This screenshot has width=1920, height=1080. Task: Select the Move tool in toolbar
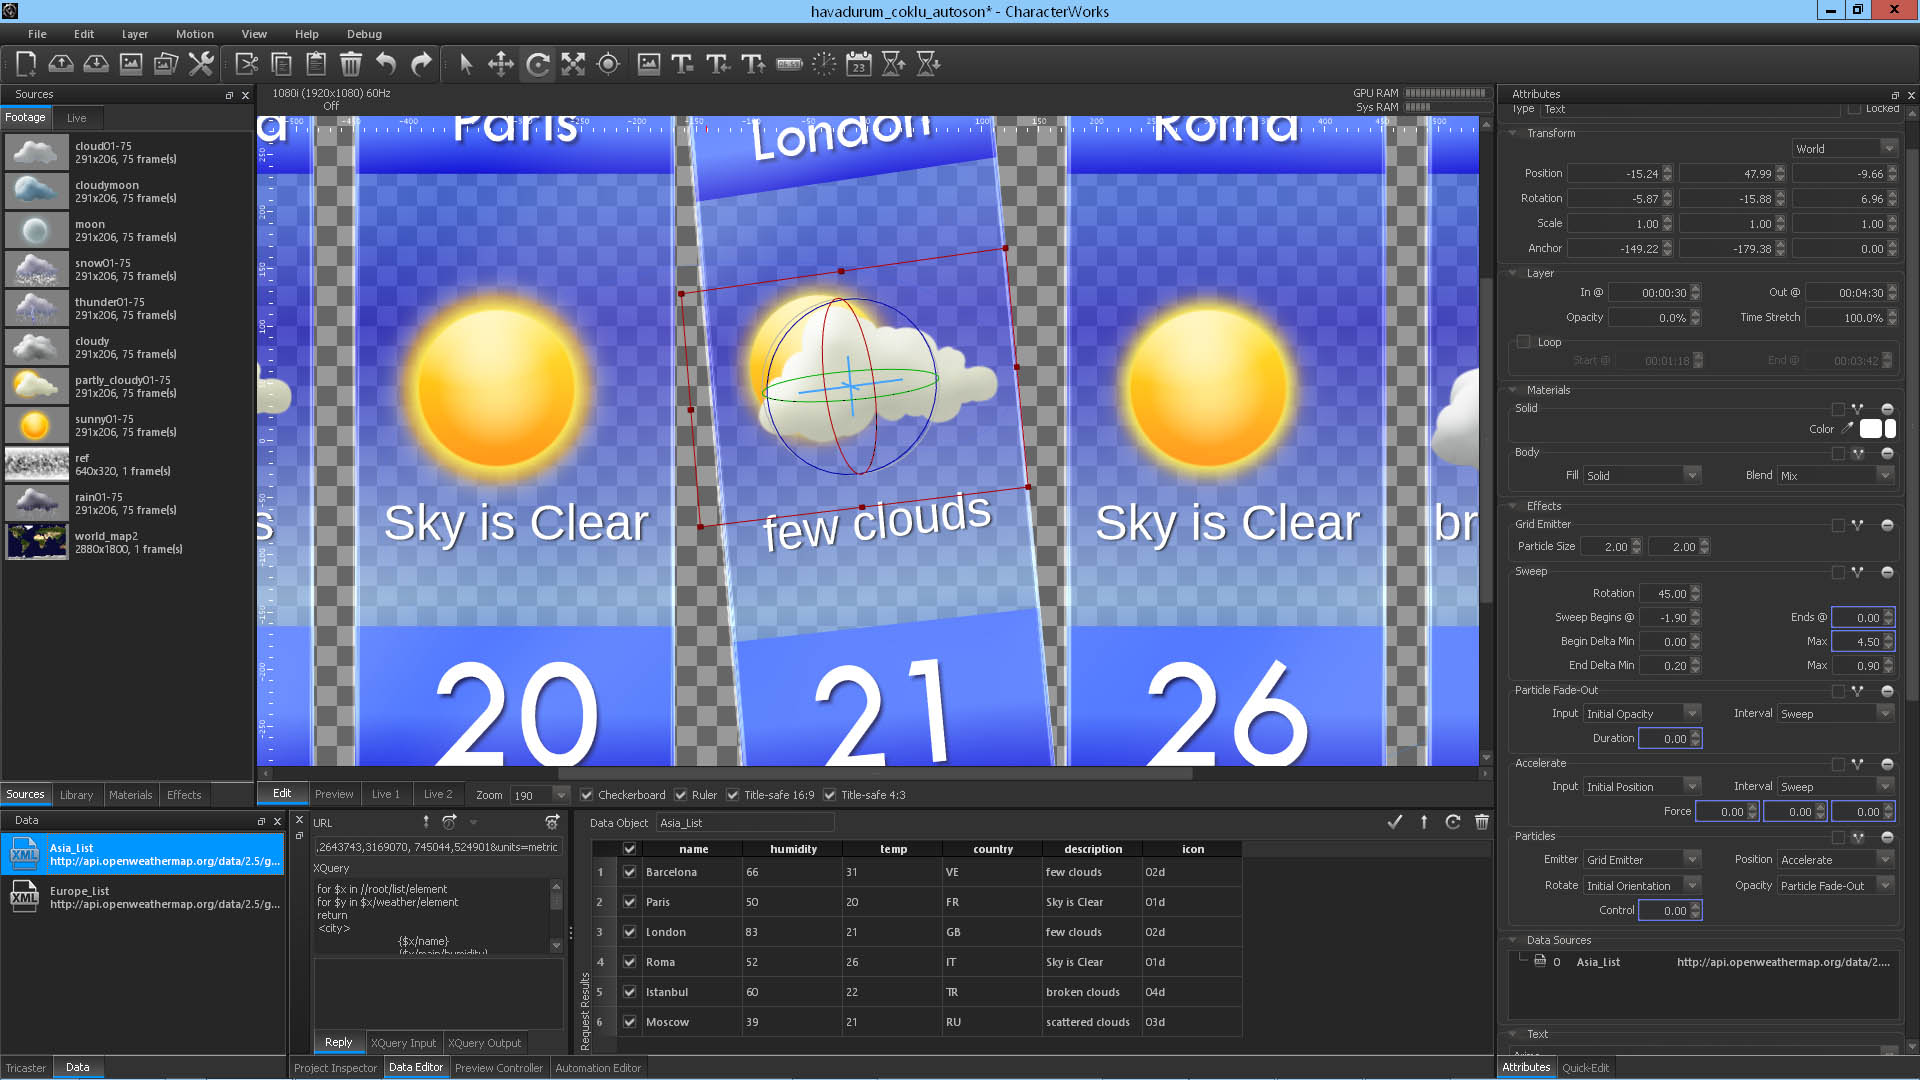click(501, 65)
